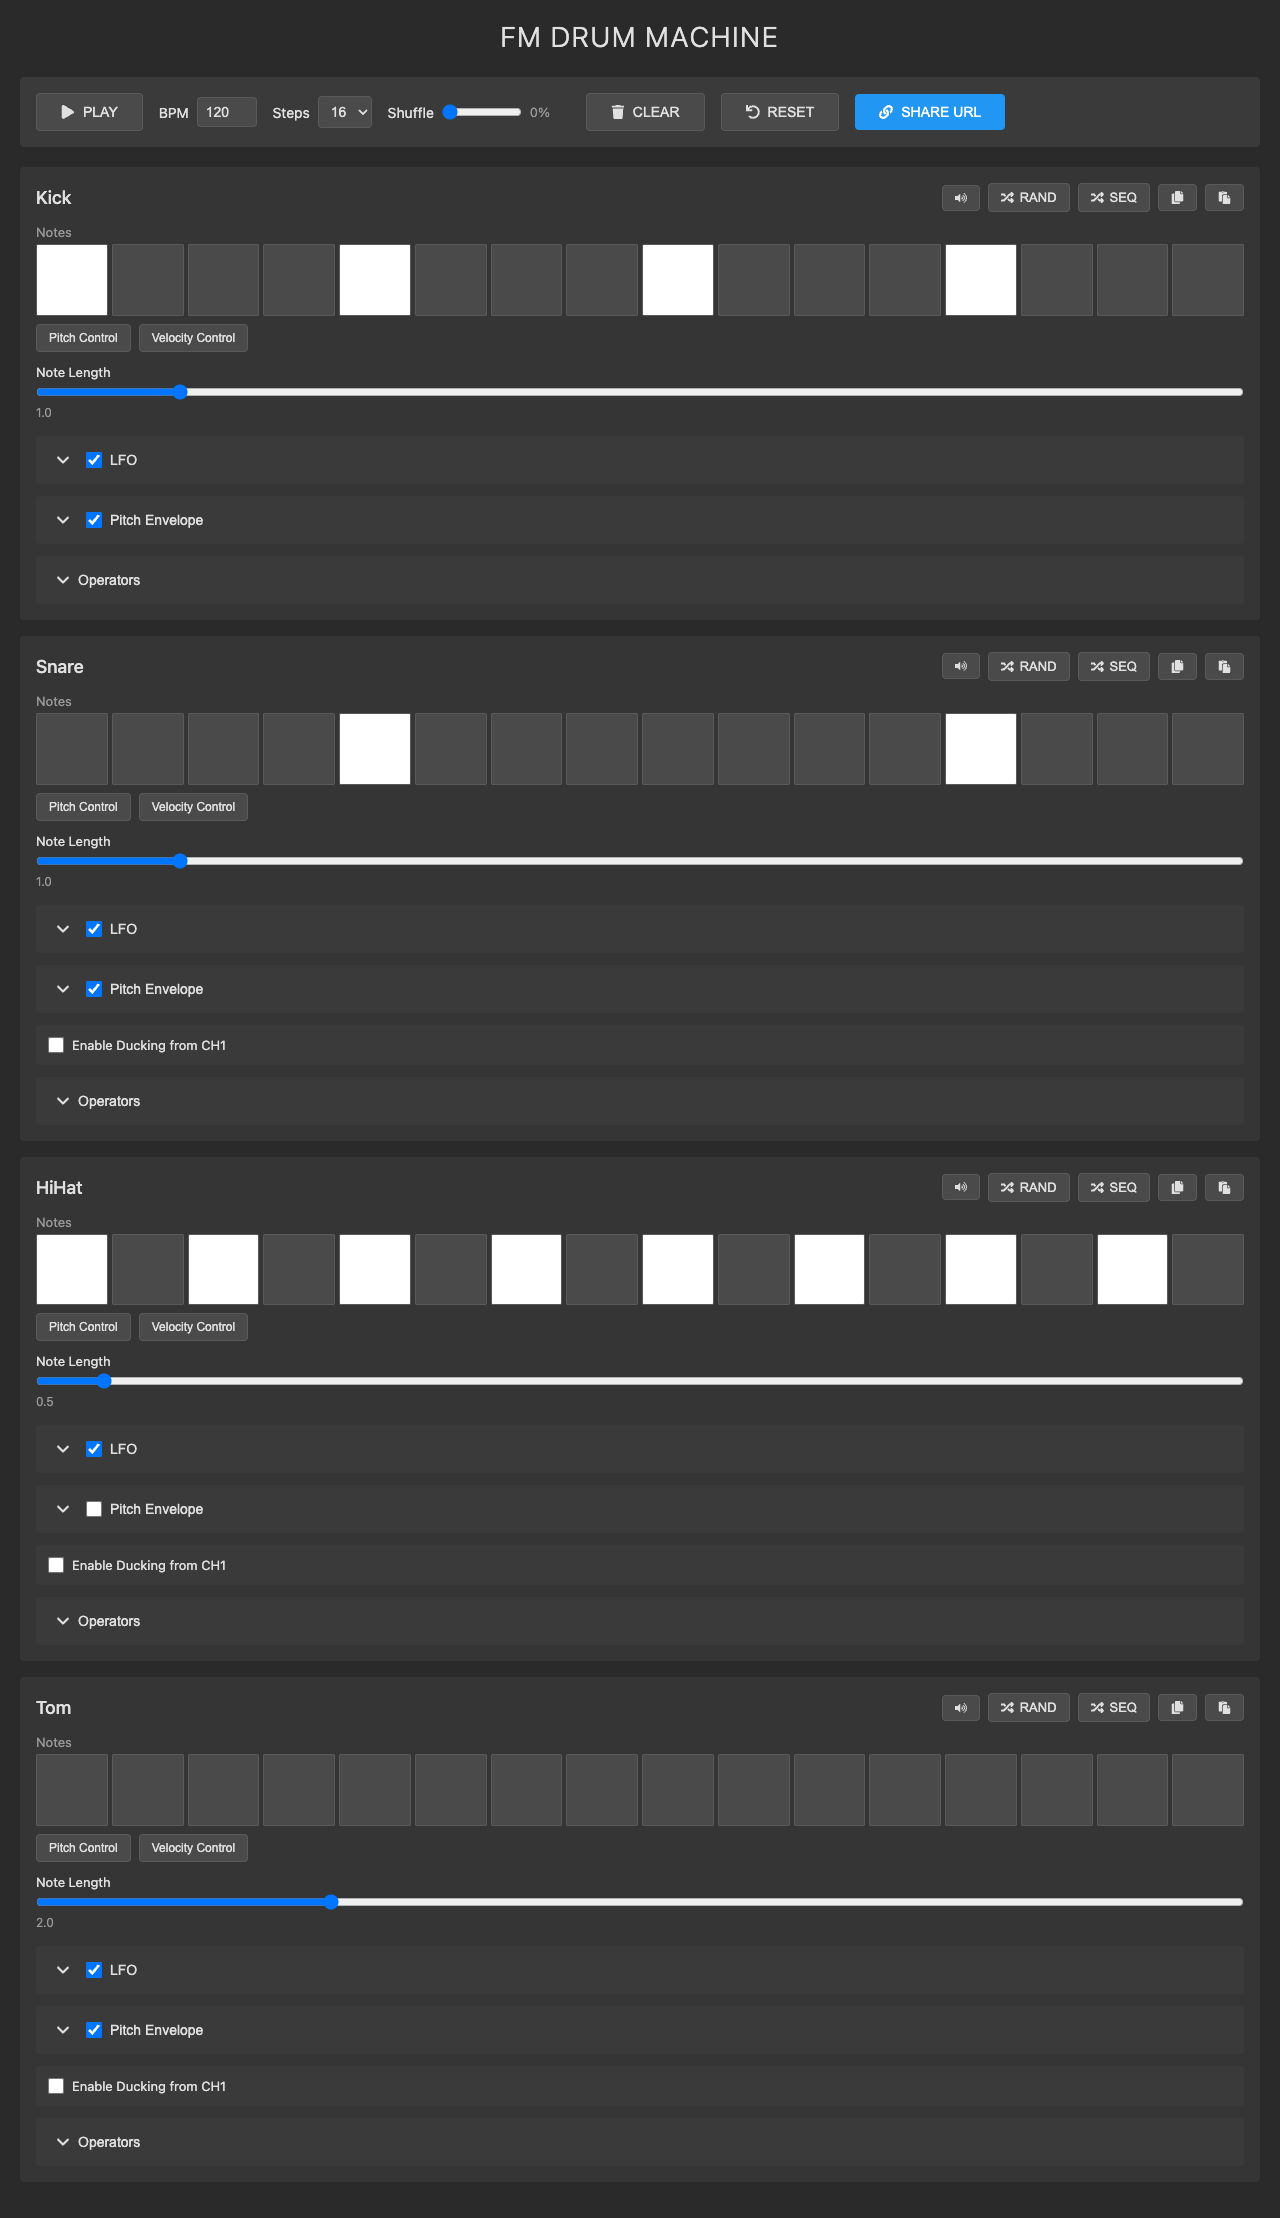
Task: Open the Steps dropdown
Action: (x=345, y=112)
